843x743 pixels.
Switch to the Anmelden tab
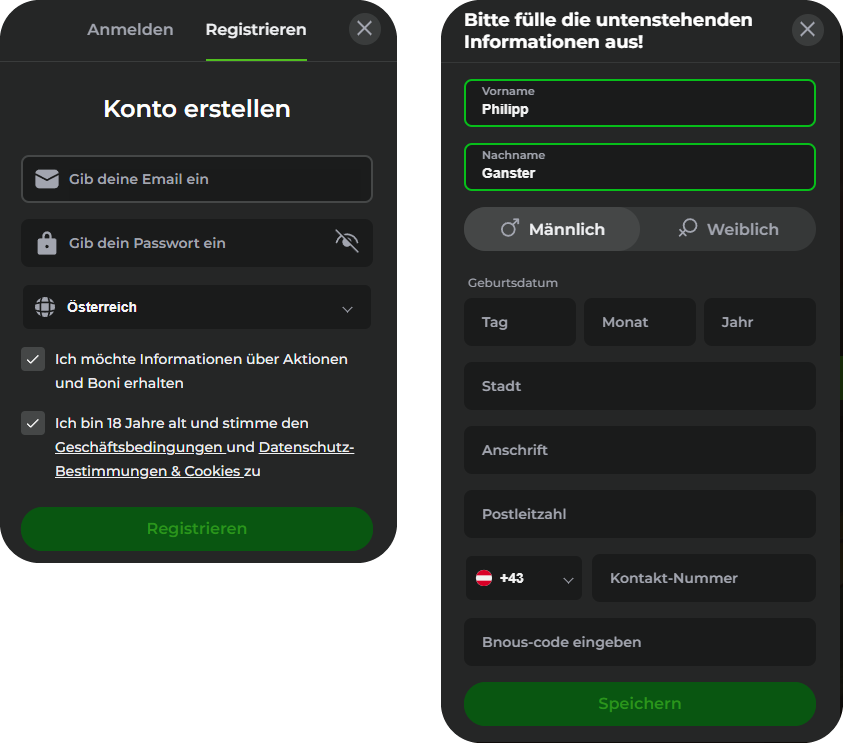tap(130, 29)
